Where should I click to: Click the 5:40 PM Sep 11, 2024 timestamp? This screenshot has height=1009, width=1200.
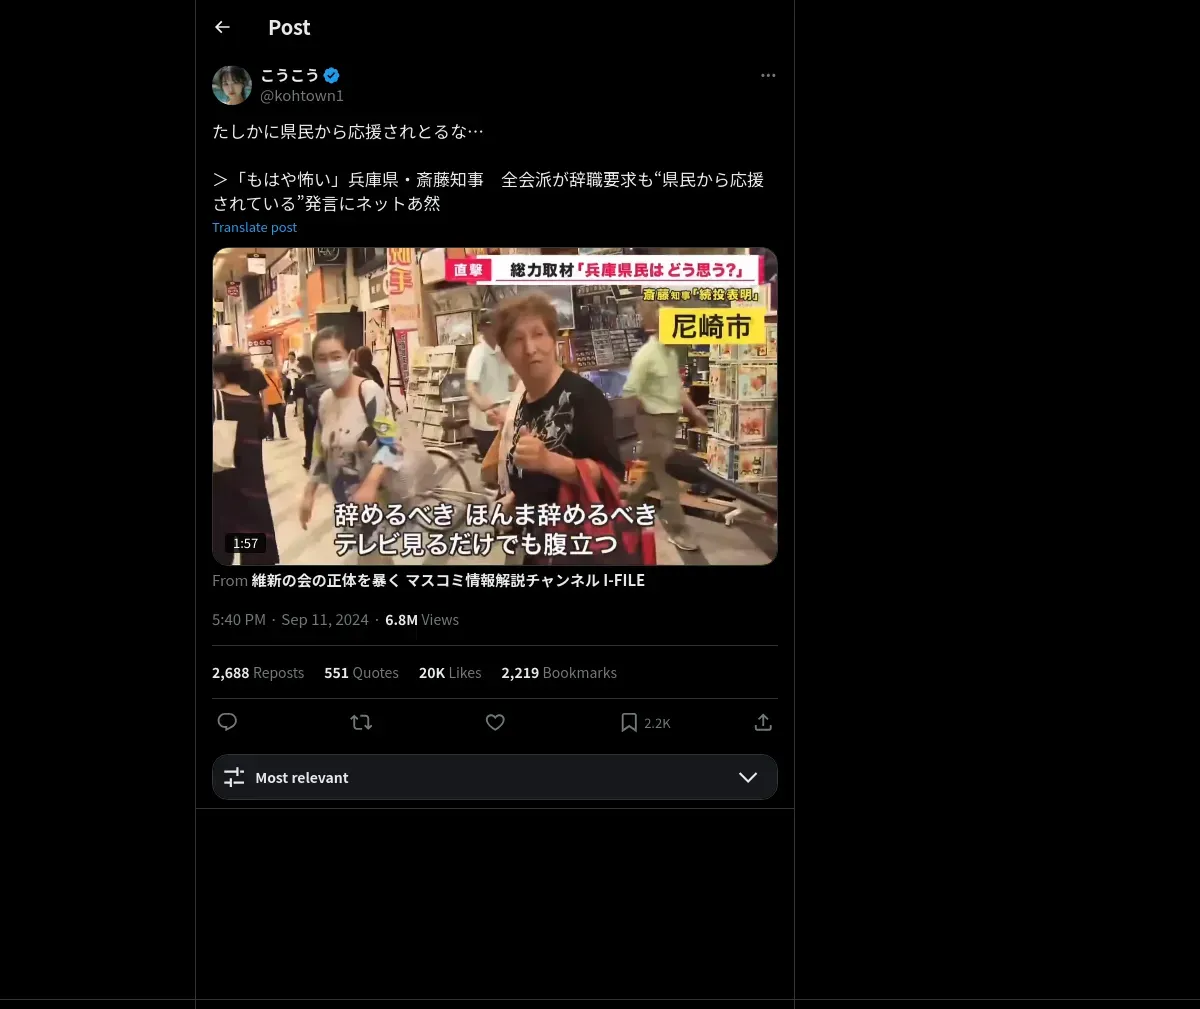[x=290, y=620]
